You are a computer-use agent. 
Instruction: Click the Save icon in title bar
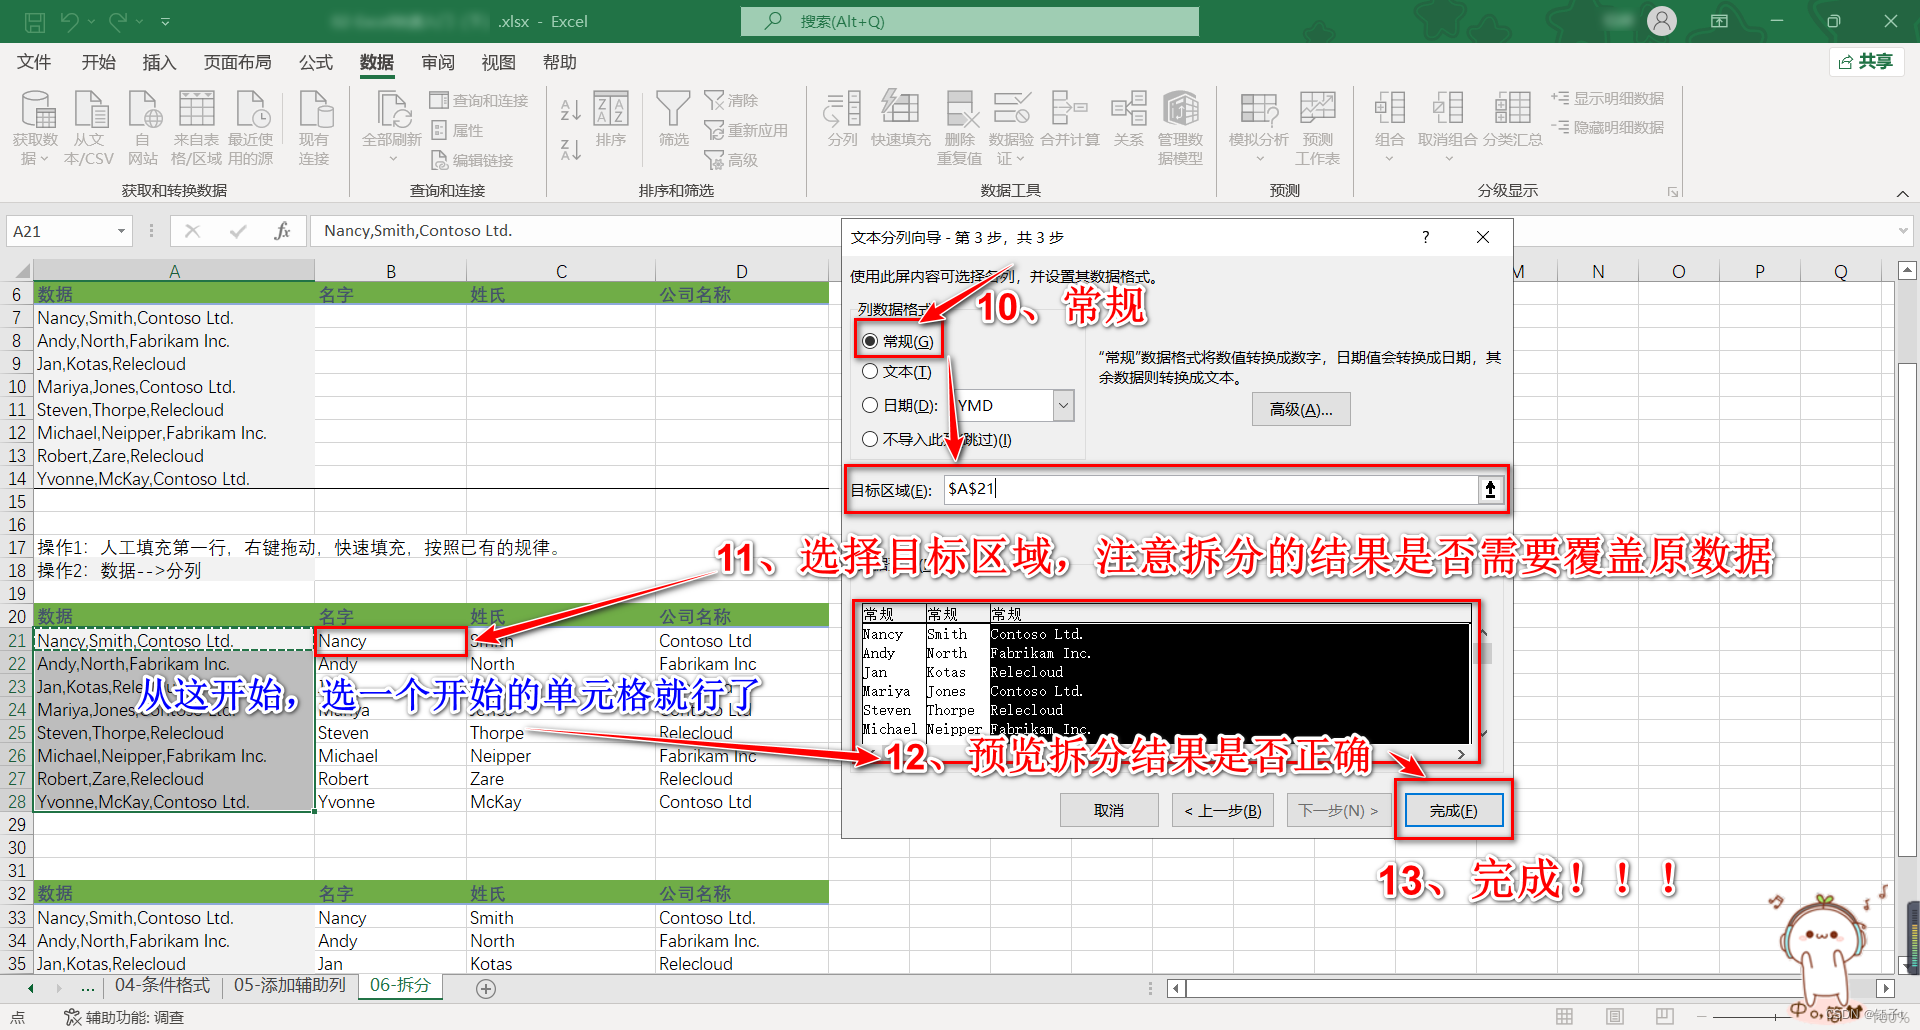(x=35, y=21)
